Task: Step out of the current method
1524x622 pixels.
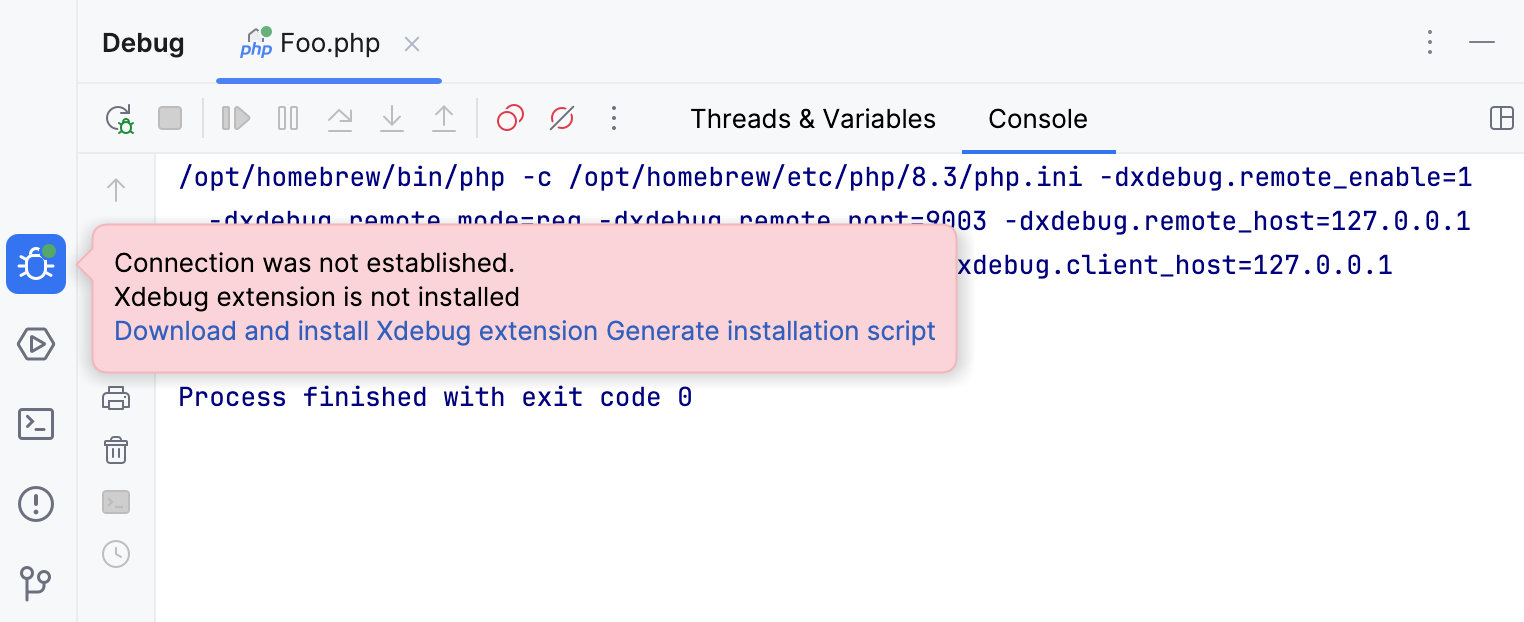Action: pyautogui.click(x=444, y=118)
